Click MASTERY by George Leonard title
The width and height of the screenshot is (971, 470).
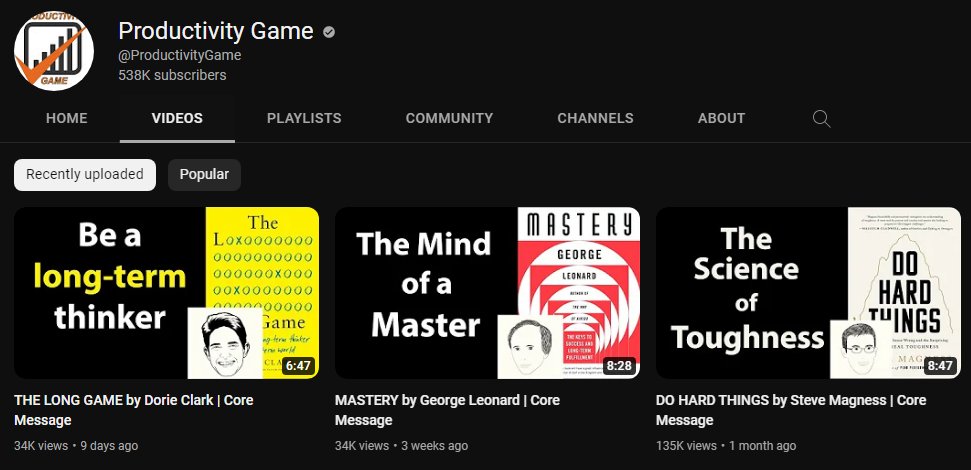click(447, 410)
